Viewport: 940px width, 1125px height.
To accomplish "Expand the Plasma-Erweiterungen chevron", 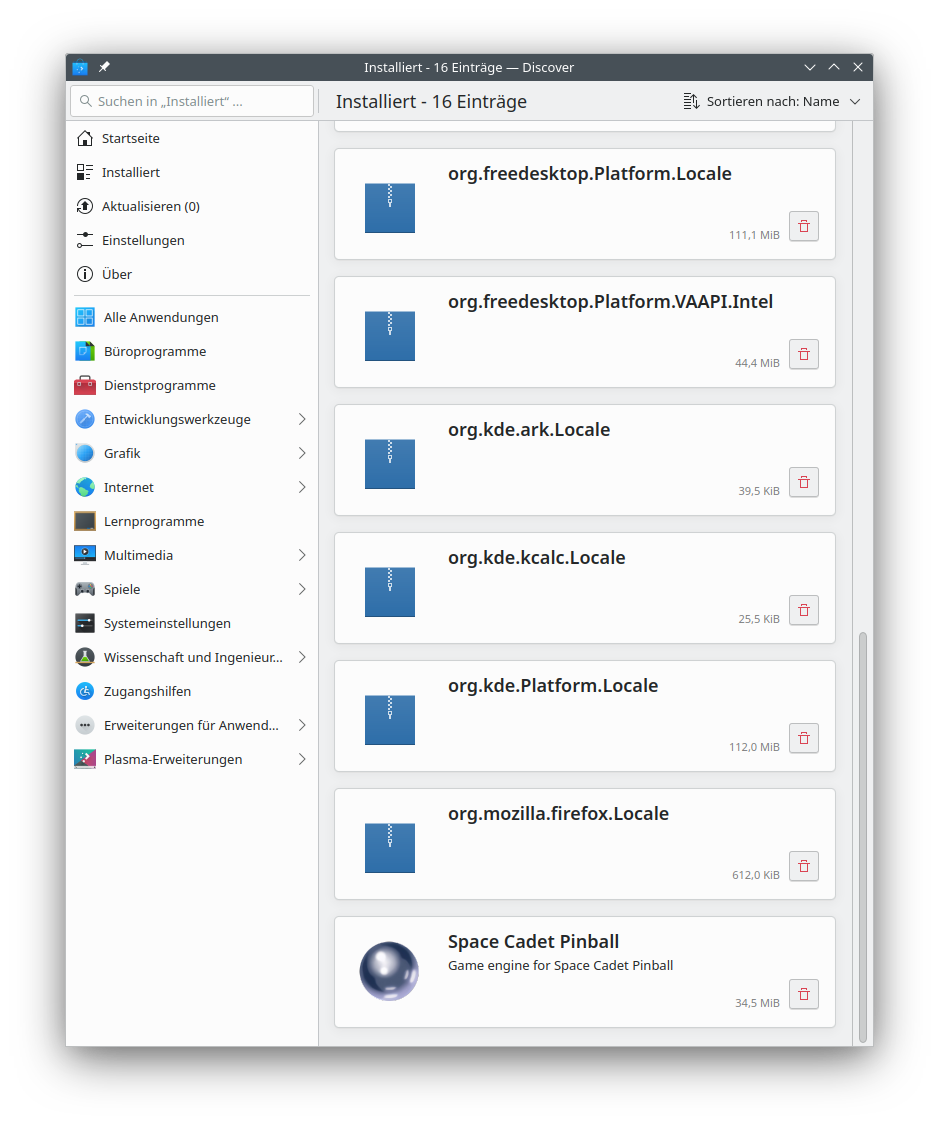I will point(302,759).
